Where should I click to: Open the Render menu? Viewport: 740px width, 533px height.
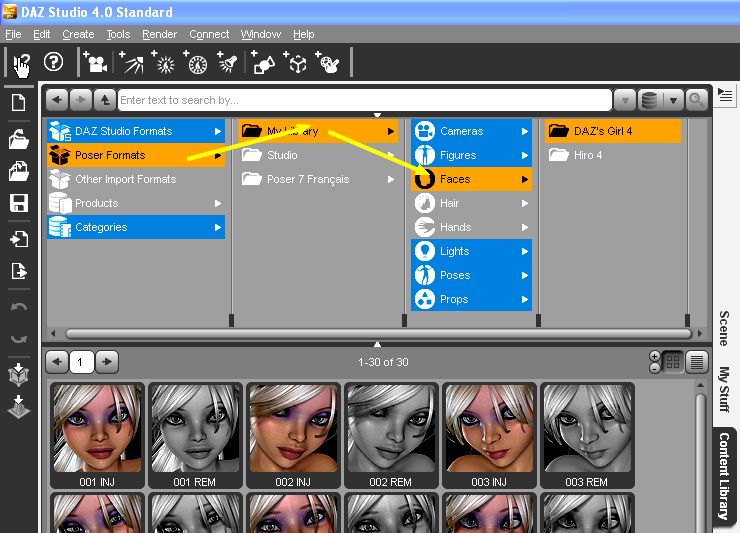(160, 34)
